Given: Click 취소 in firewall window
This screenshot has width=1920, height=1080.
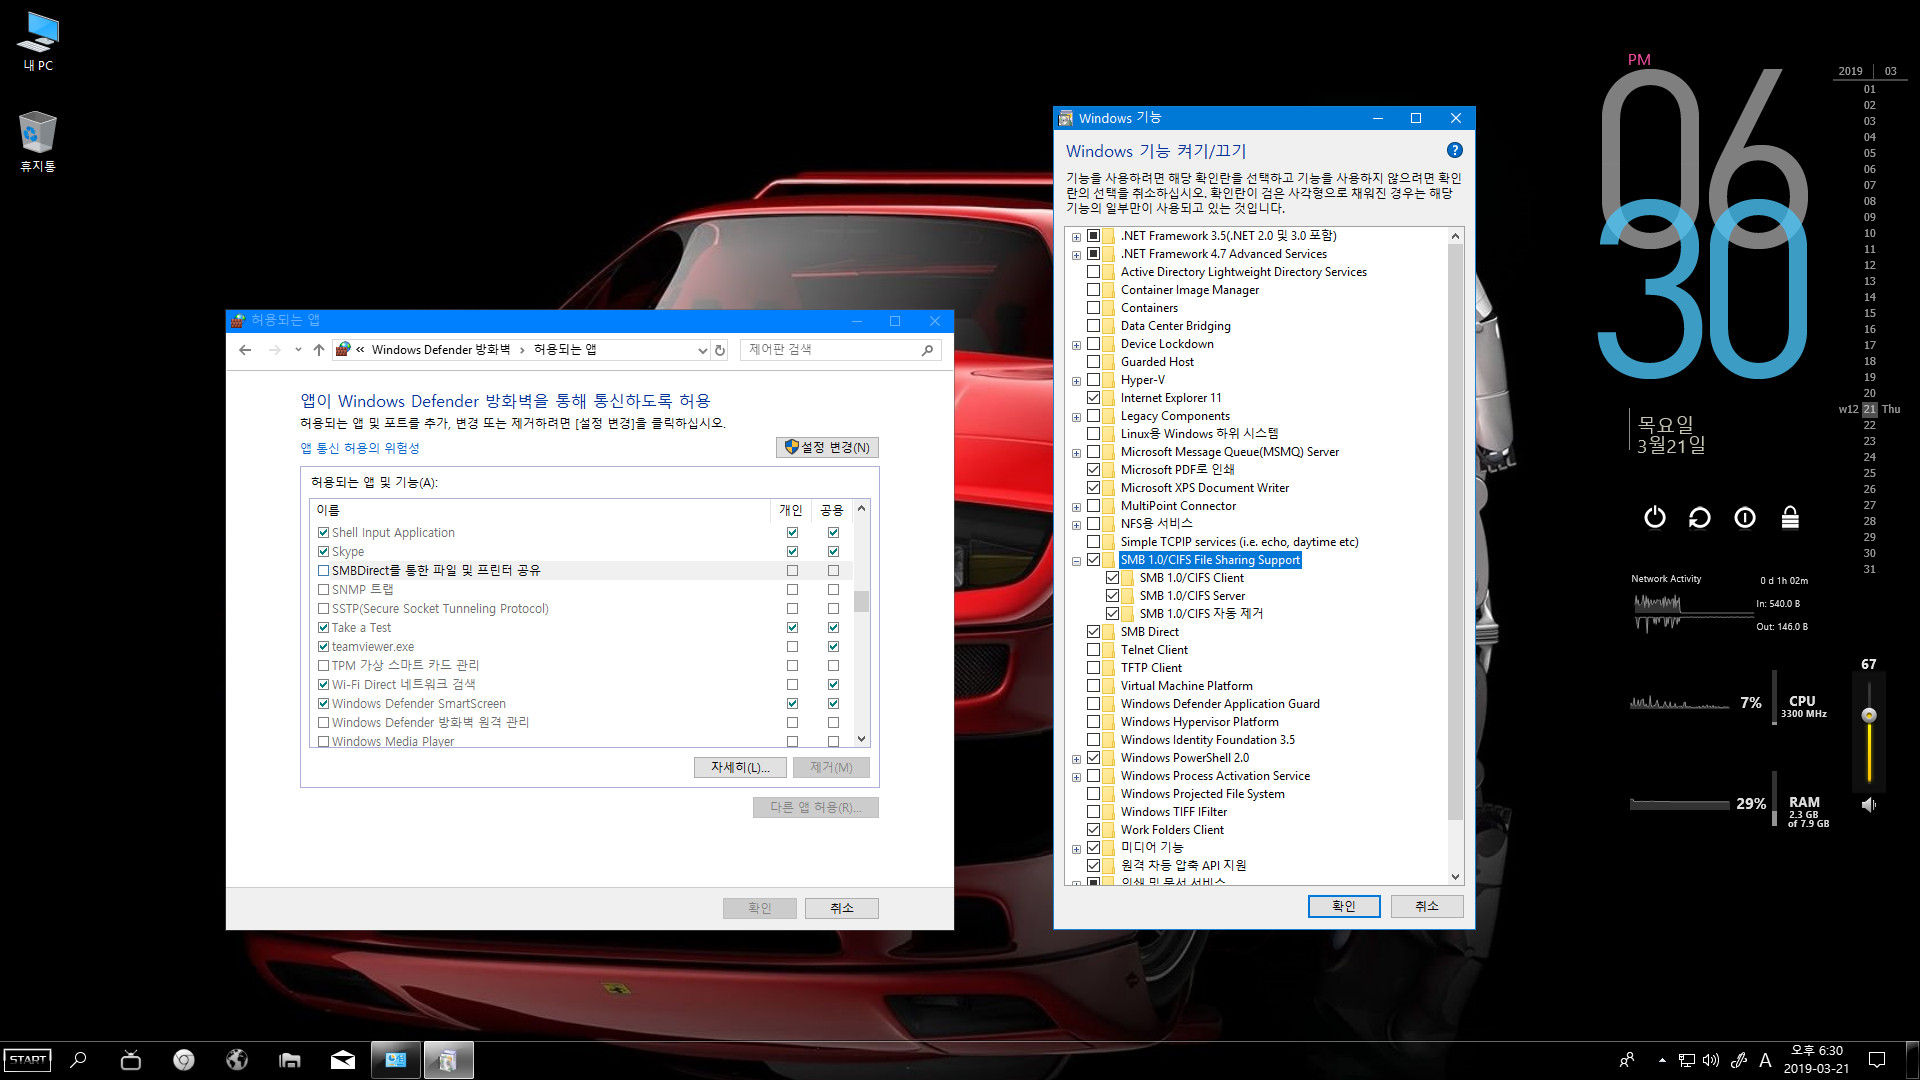Looking at the screenshot, I should tap(842, 908).
